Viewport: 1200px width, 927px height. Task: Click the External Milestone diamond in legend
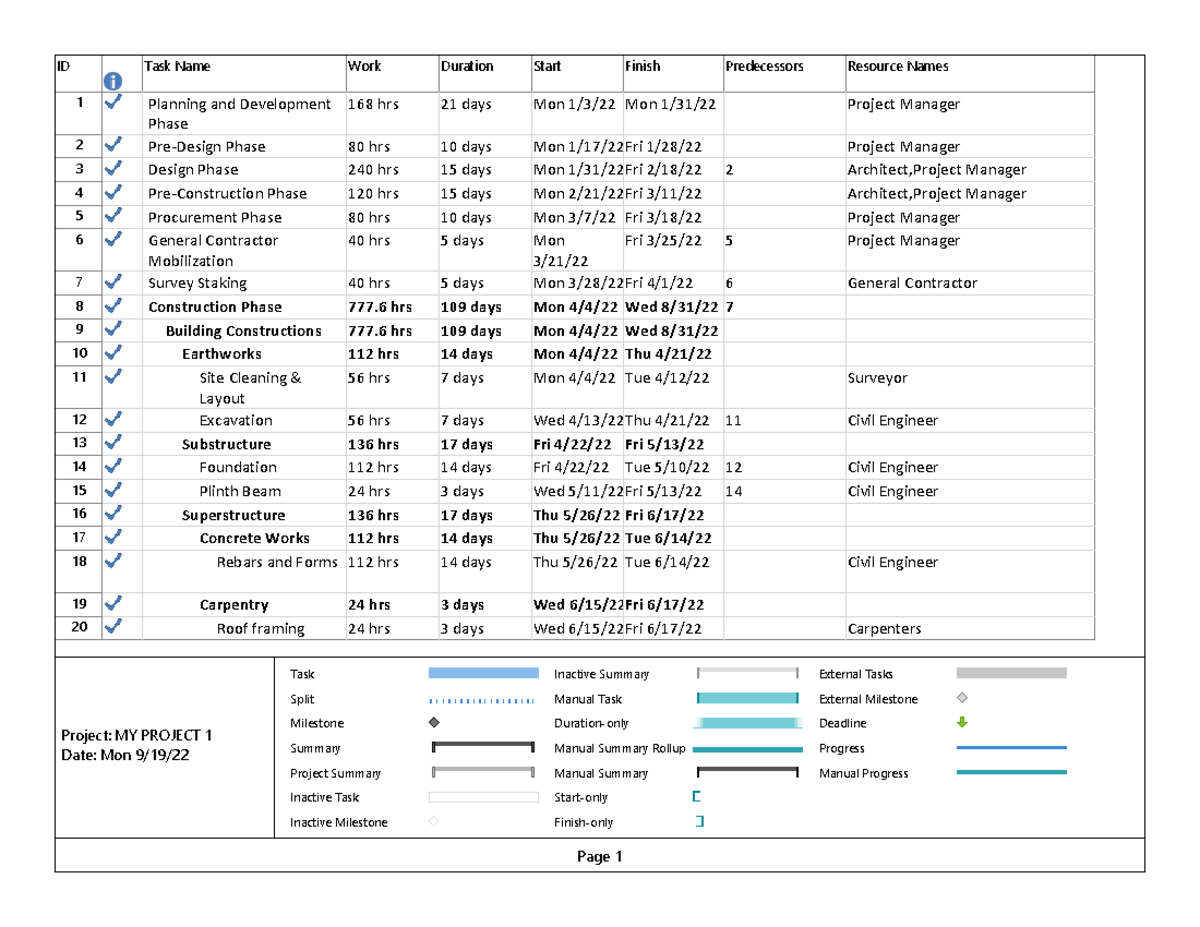[963, 699]
